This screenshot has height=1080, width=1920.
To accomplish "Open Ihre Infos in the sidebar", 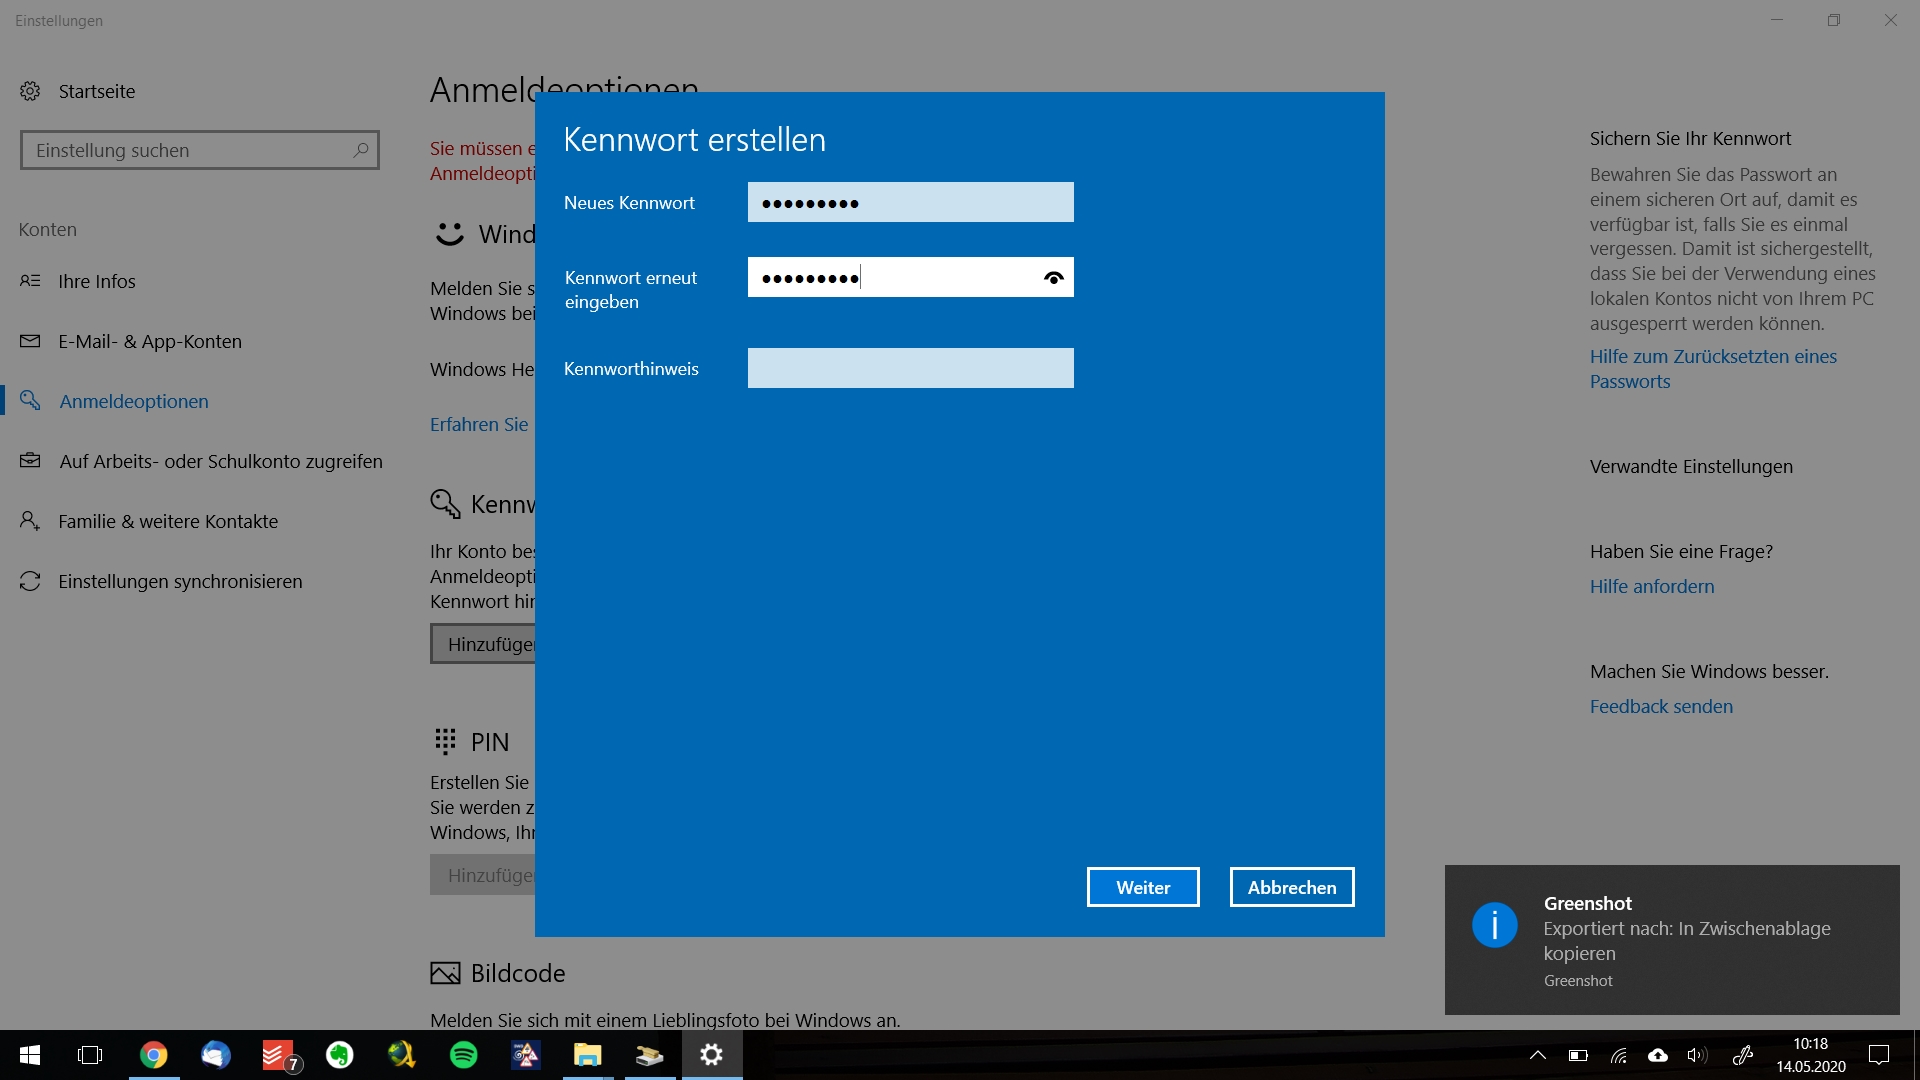I will 96,281.
